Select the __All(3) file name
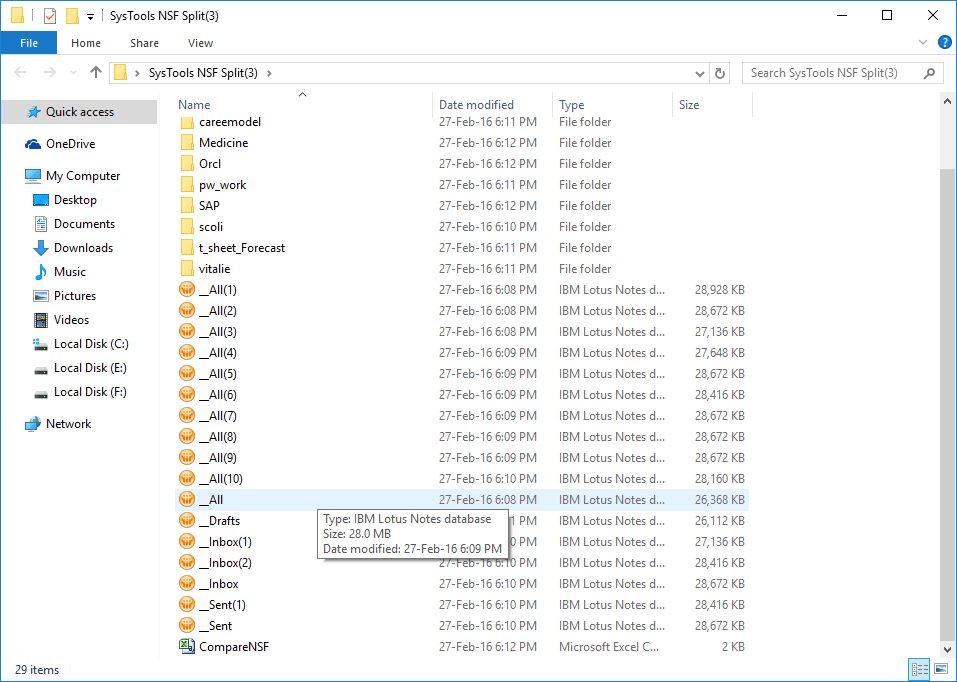 [218, 332]
